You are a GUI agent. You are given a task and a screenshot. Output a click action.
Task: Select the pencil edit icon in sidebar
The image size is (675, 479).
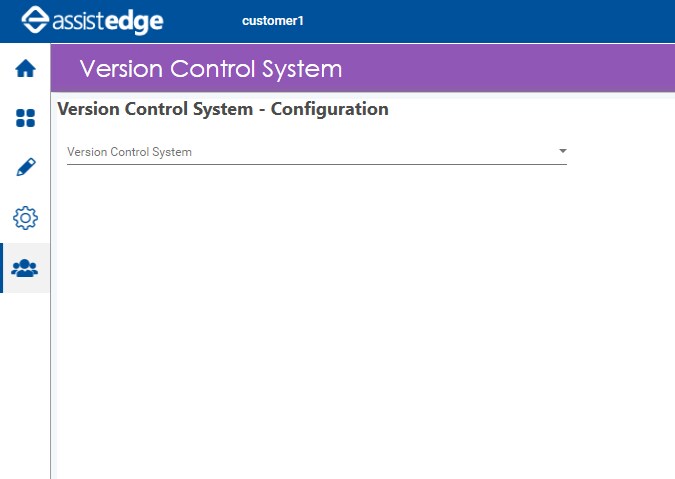click(26, 167)
